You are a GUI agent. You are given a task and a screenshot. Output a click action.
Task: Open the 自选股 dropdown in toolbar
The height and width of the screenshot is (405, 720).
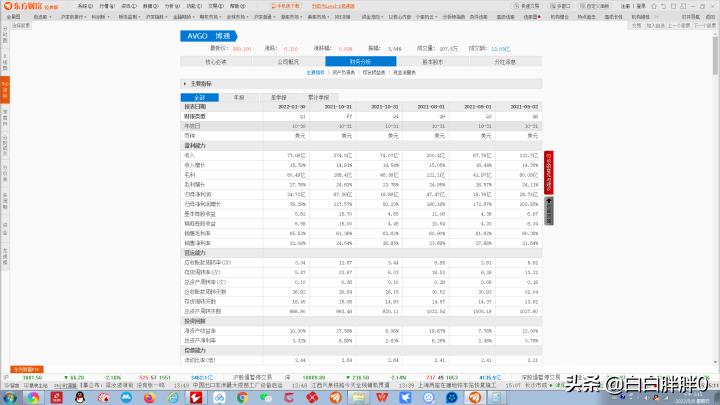[42, 17]
